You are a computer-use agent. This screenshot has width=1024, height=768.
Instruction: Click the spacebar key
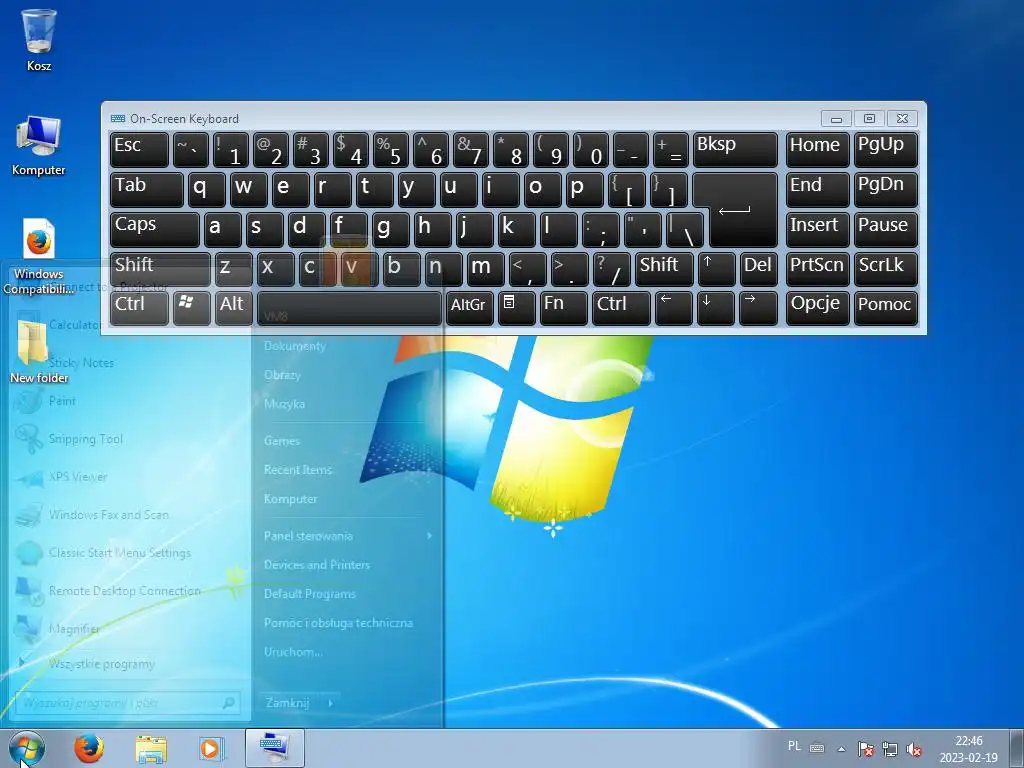tap(349, 308)
